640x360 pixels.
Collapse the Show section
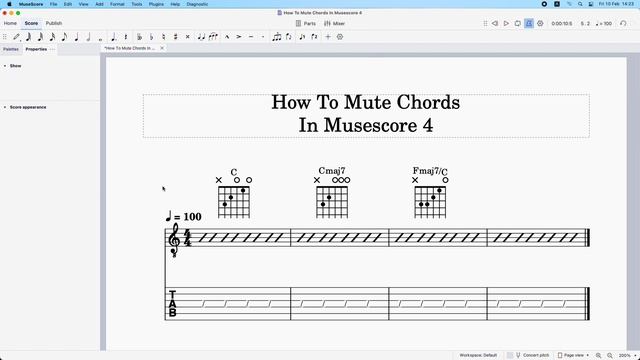(5, 66)
